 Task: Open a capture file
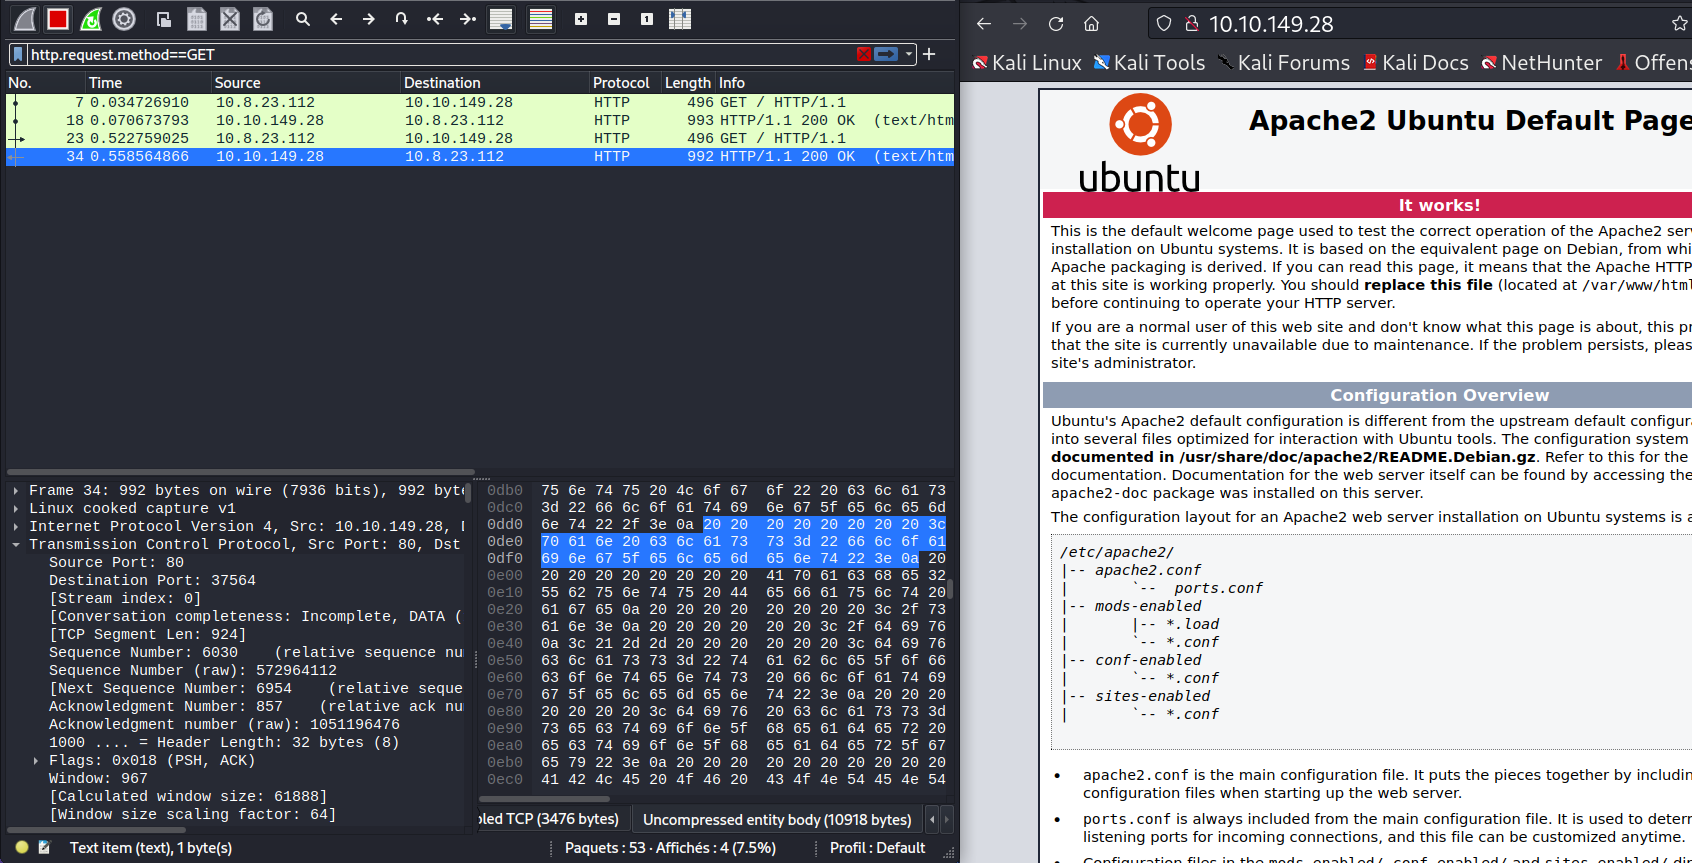tap(164, 19)
